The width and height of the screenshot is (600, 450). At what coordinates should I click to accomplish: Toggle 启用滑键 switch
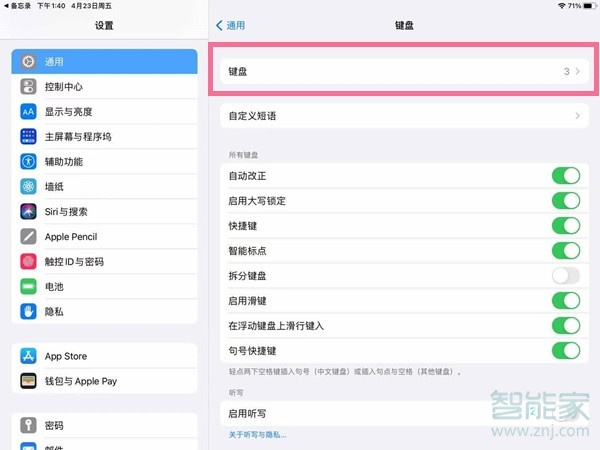[566, 301]
